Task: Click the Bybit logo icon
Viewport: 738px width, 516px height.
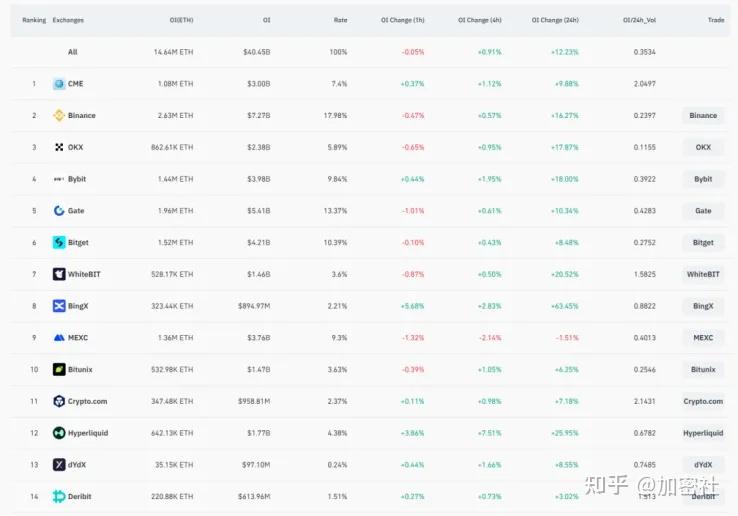Action: click(59, 179)
